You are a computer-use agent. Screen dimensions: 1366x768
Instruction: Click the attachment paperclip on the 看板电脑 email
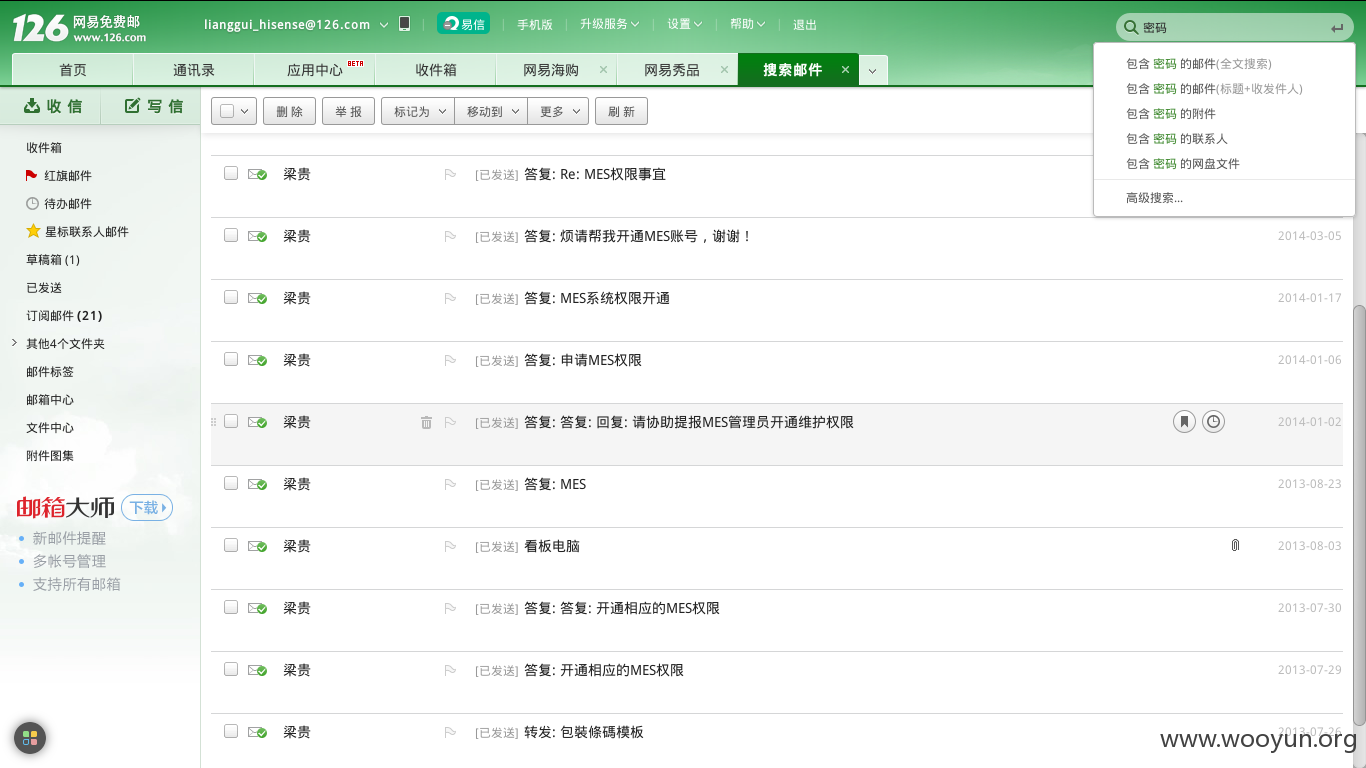1235,546
